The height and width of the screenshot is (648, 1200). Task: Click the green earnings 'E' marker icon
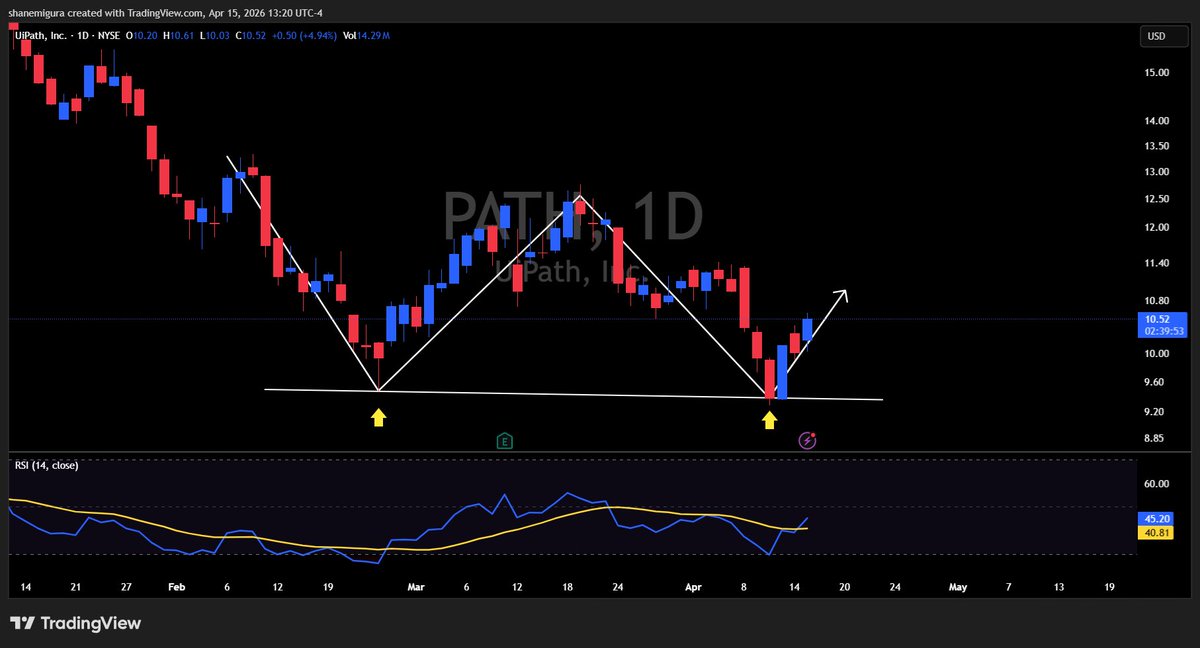(505, 441)
